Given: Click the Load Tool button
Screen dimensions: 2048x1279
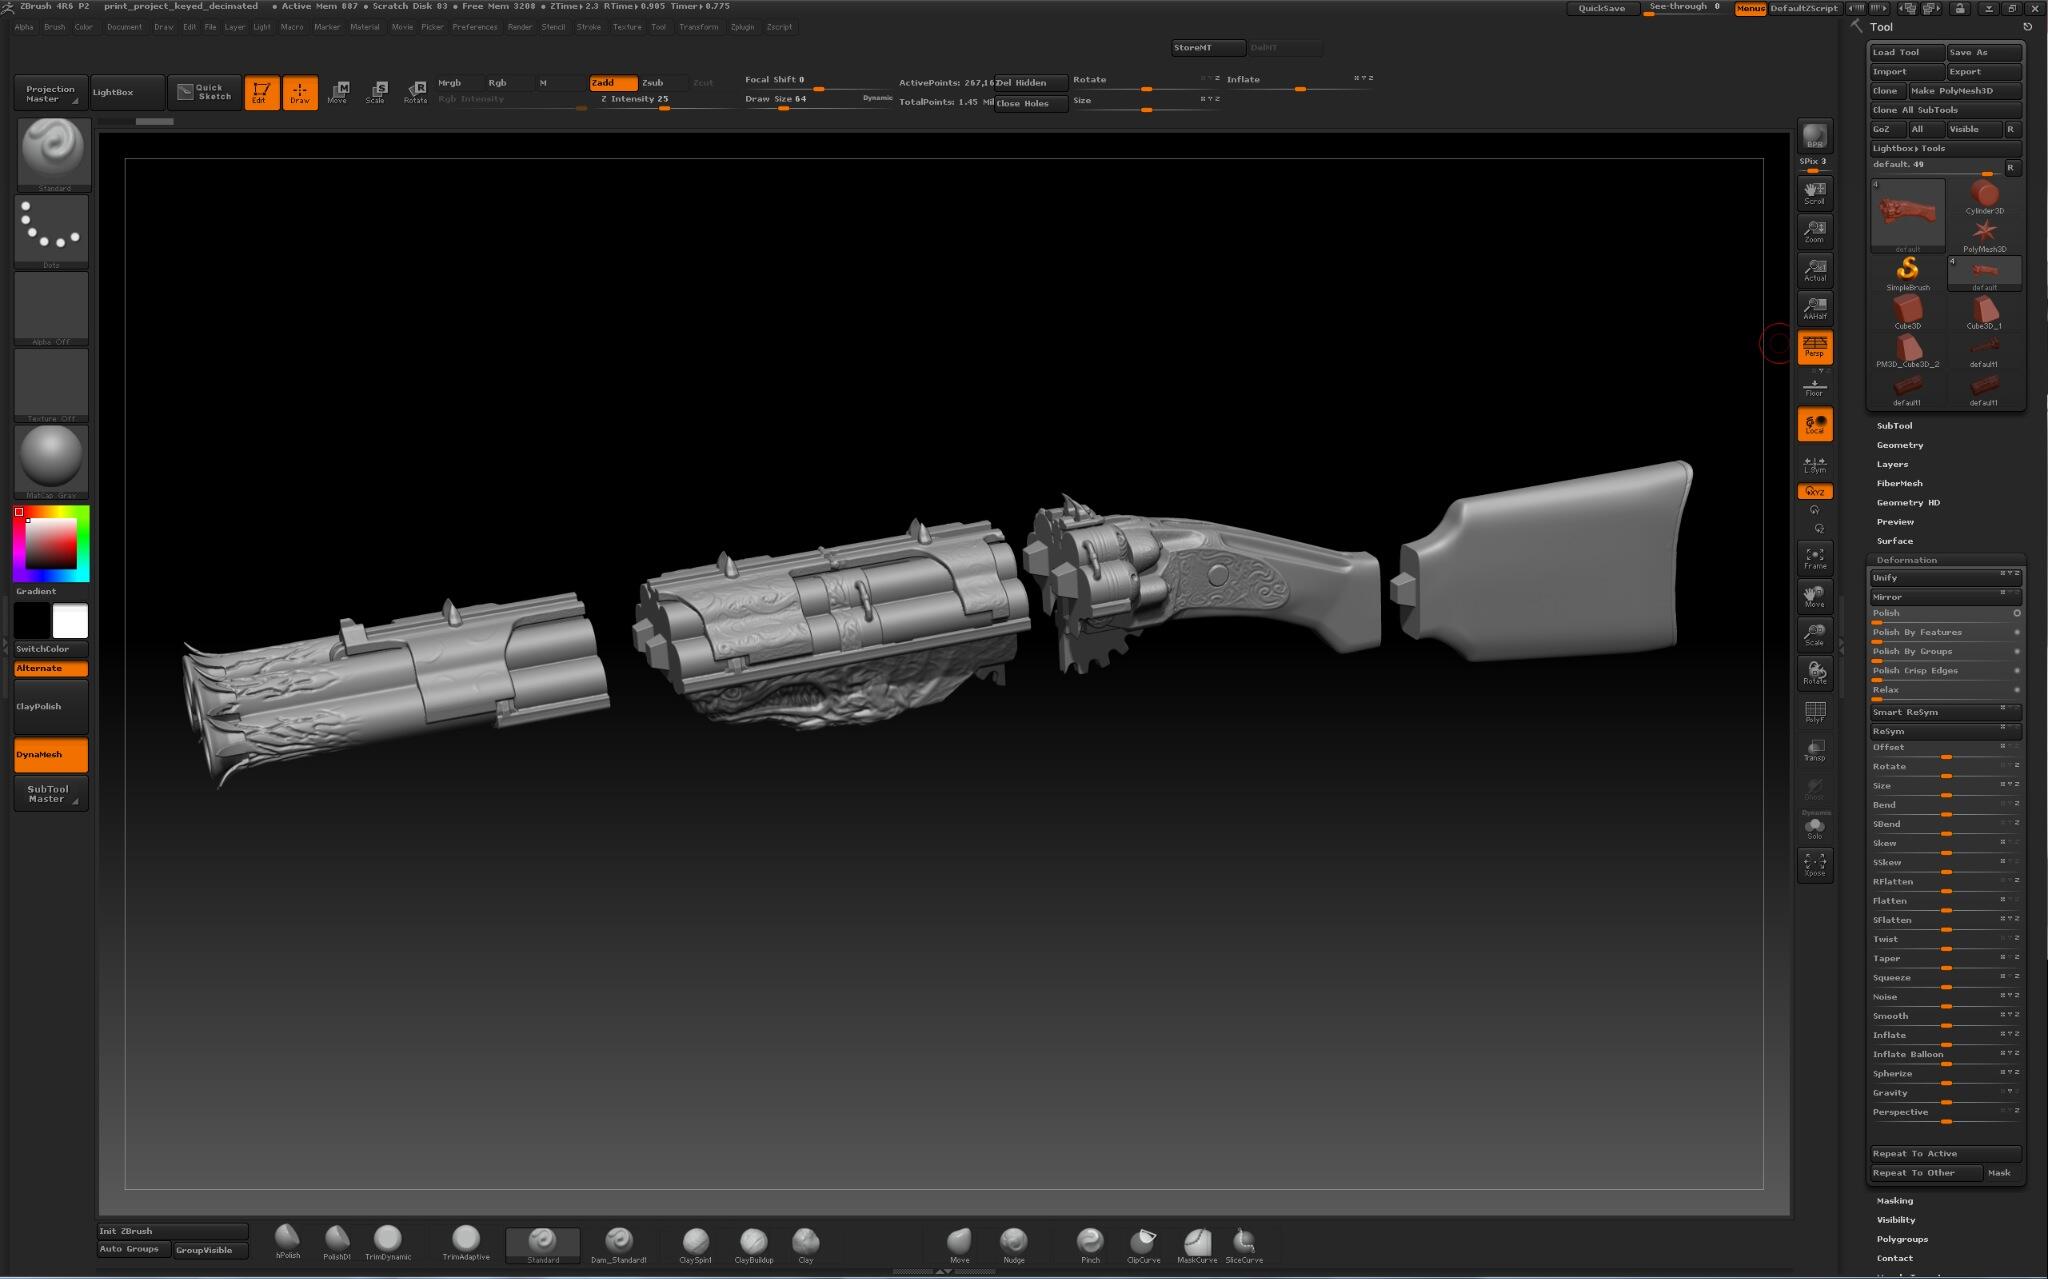Looking at the screenshot, I should click(1907, 53).
